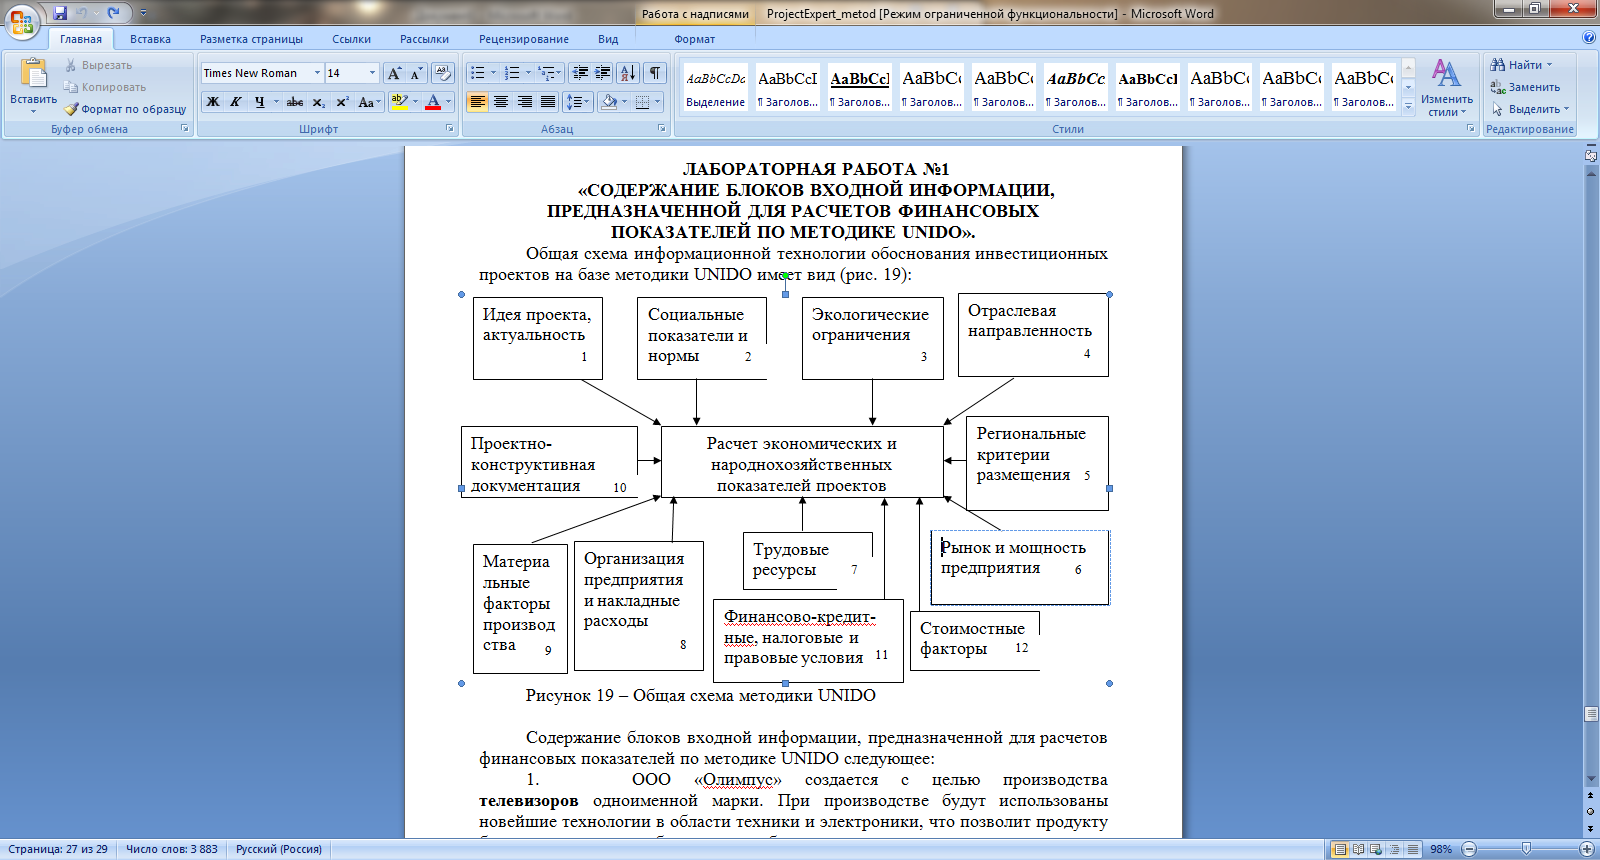This screenshot has height=860, width=1600.
Task: Toggle show paragraph marks (¶)
Action: coord(654,73)
